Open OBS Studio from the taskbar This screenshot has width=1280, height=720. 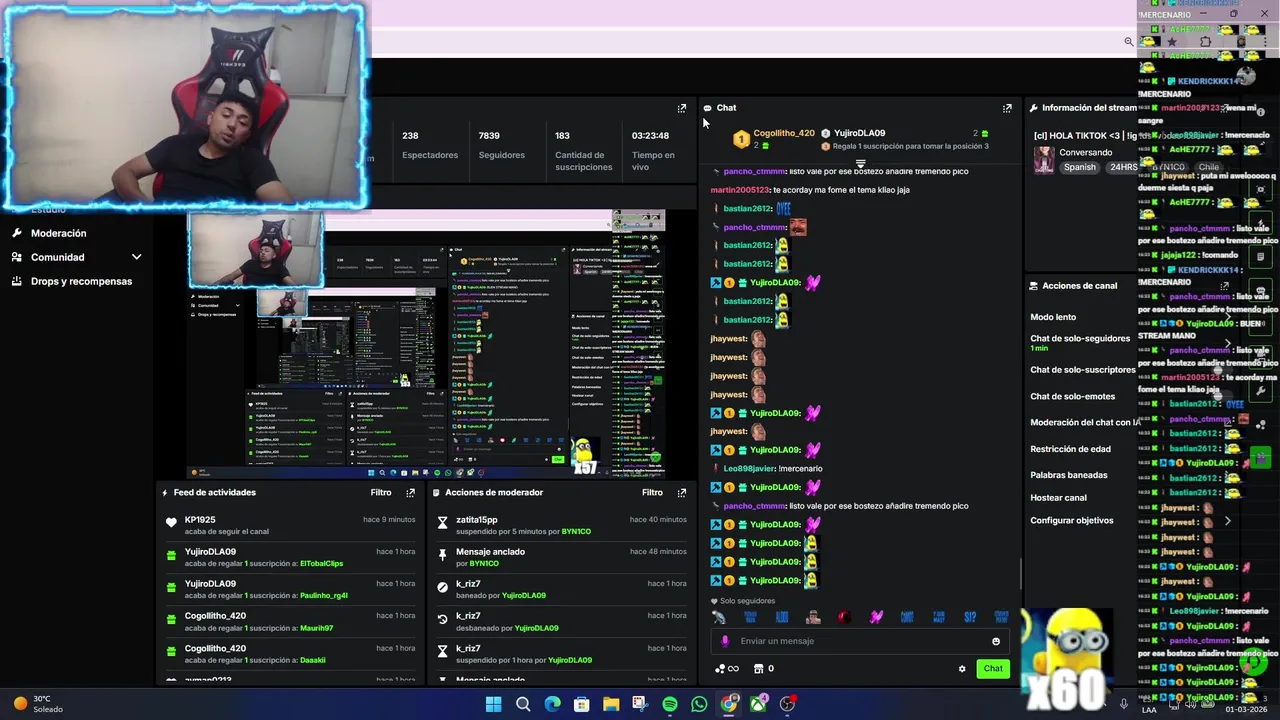pyautogui.click(x=787, y=704)
